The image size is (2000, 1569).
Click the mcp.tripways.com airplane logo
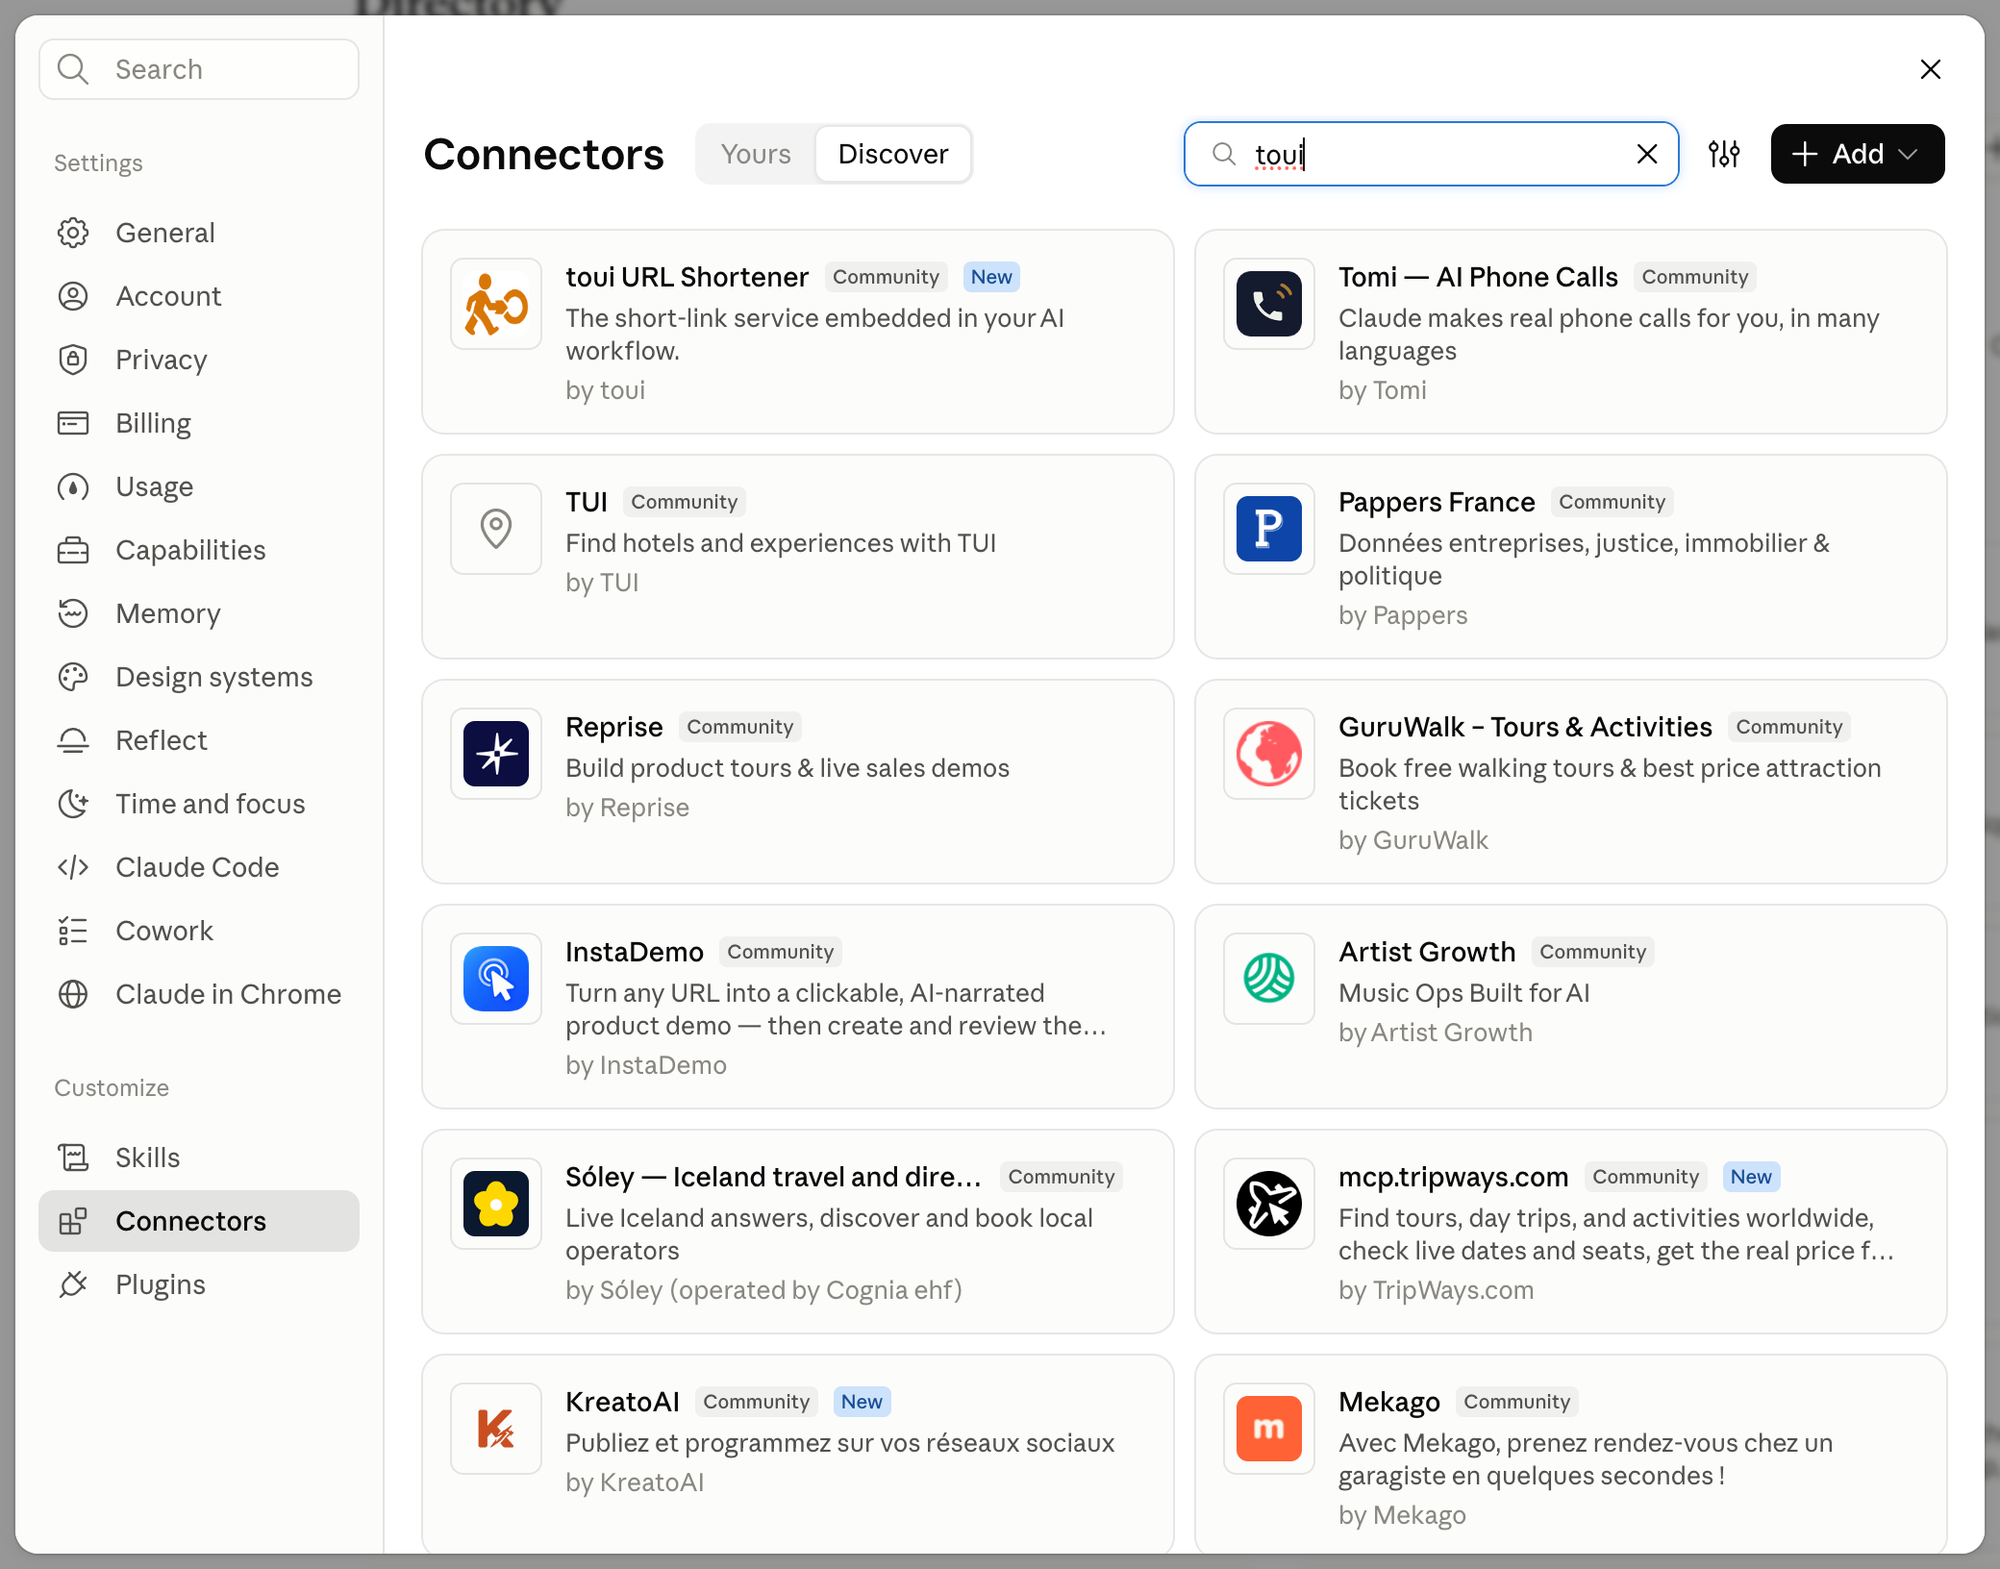(x=1269, y=1204)
